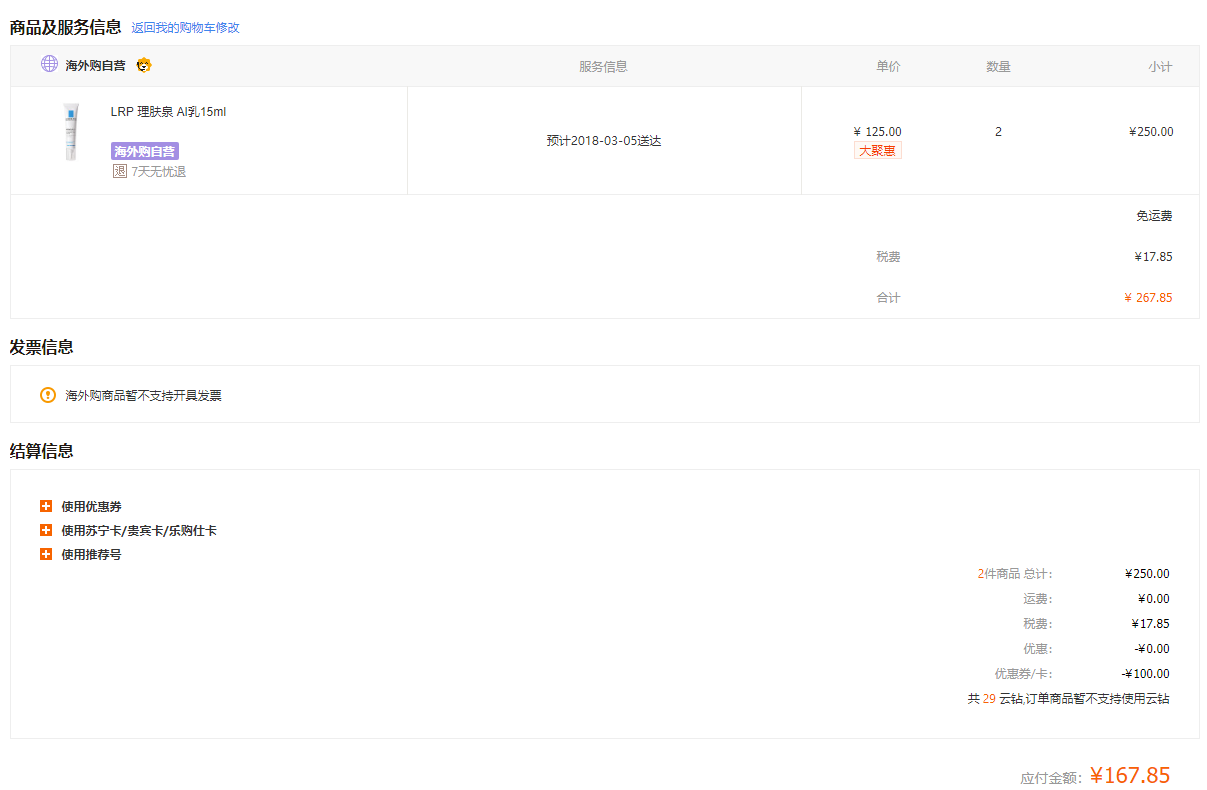Viewport: 1207px width, 790px height.
Task: Click the 使用优惠券 label text
Action: point(91,507)
